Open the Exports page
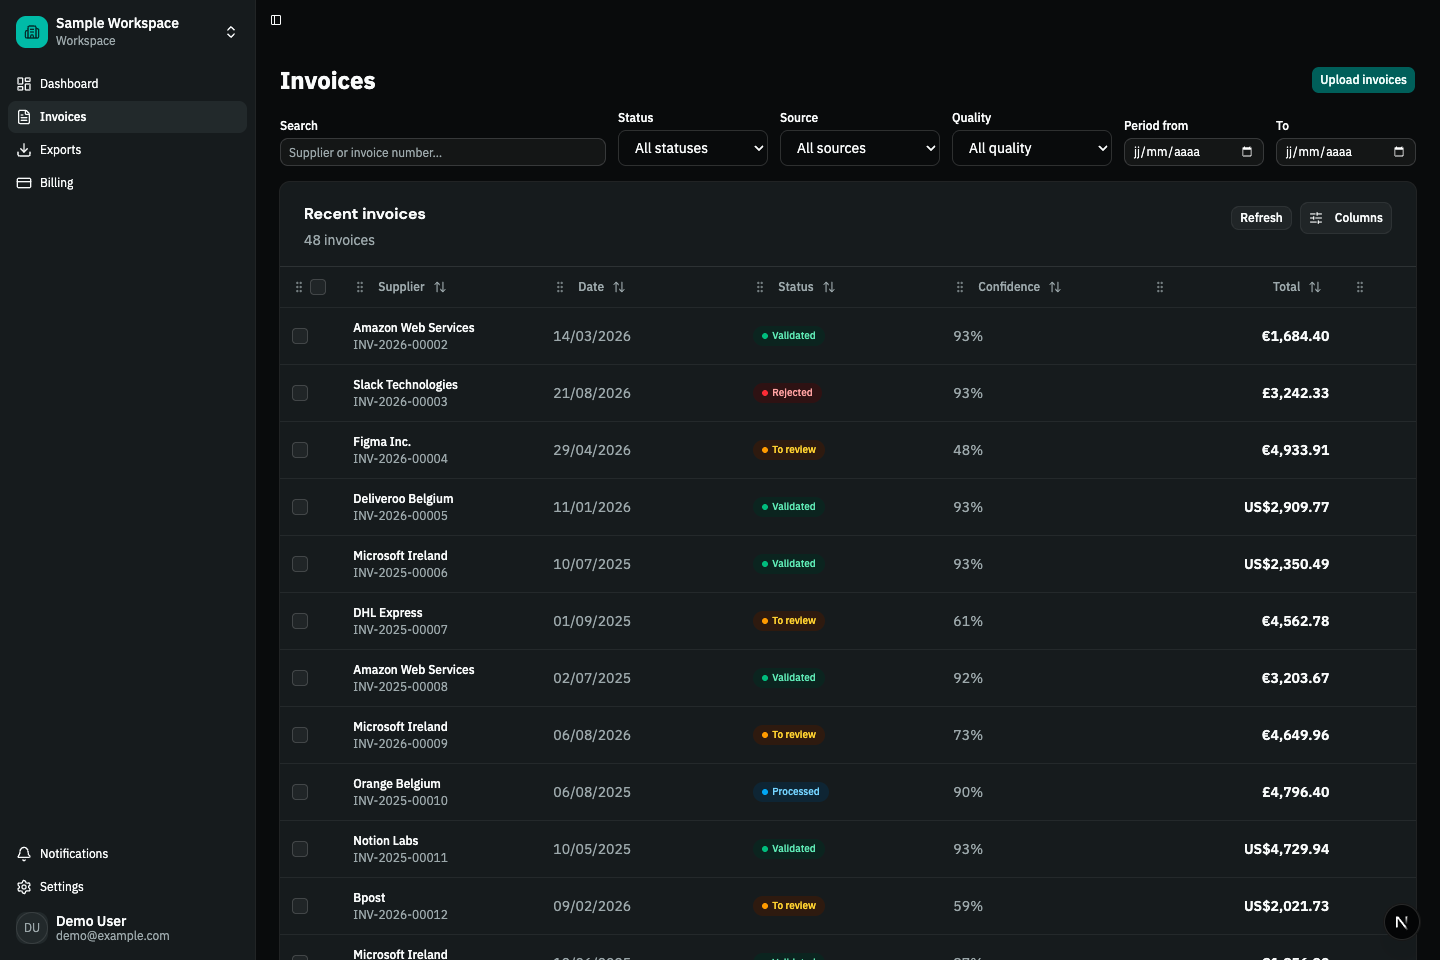The height and width of the screenshot is (960, 1440). pos(127,150)
